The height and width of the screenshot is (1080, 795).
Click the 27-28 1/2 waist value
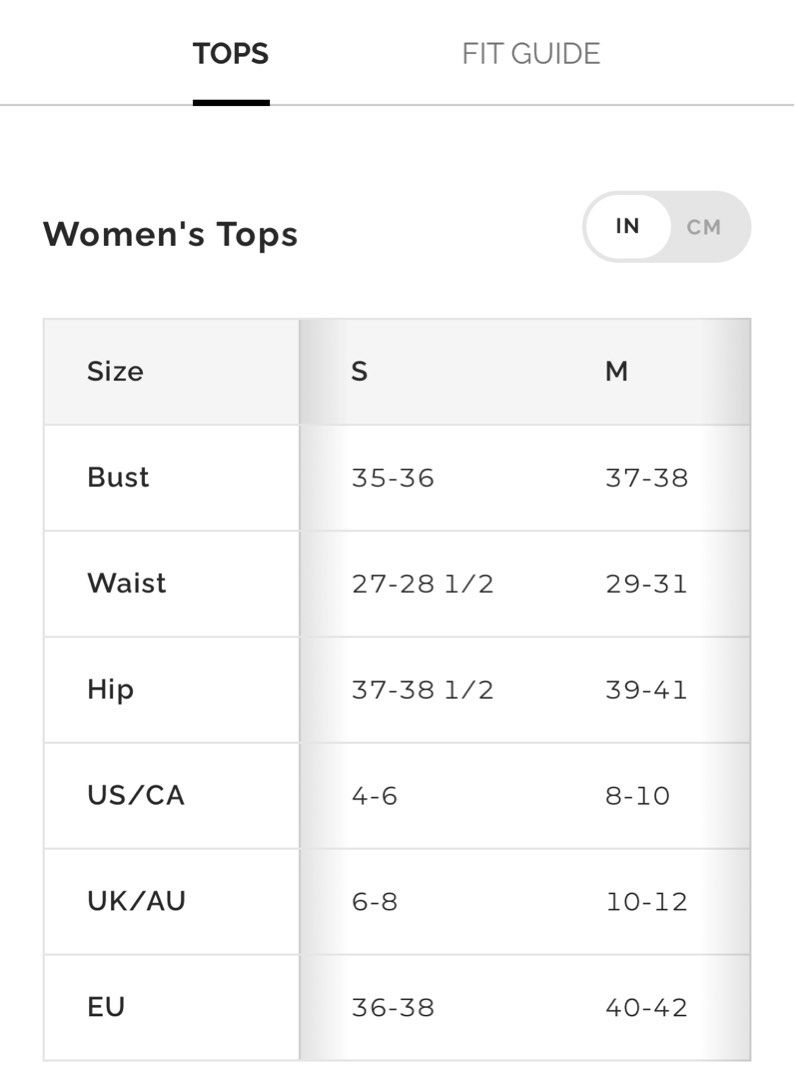(x=422, y=584)
